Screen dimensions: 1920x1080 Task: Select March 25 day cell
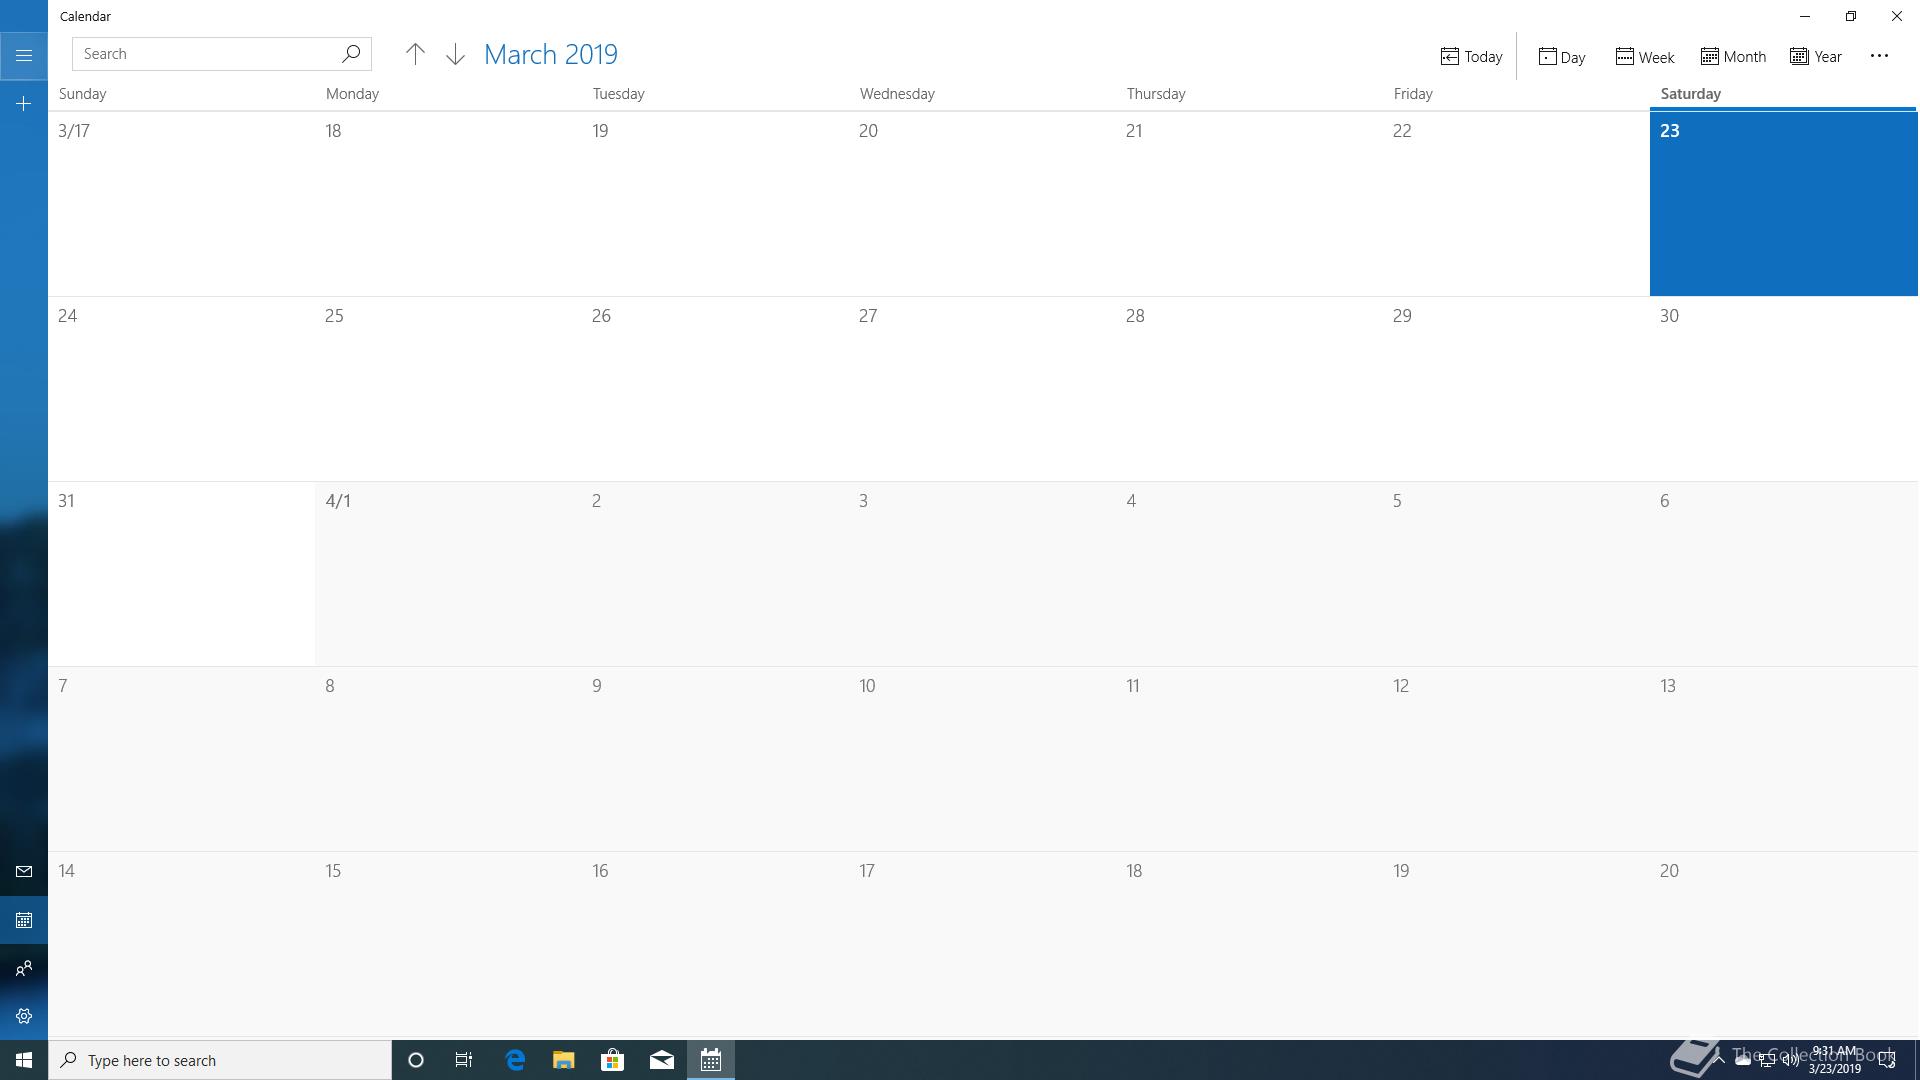[x=448, y=389]
